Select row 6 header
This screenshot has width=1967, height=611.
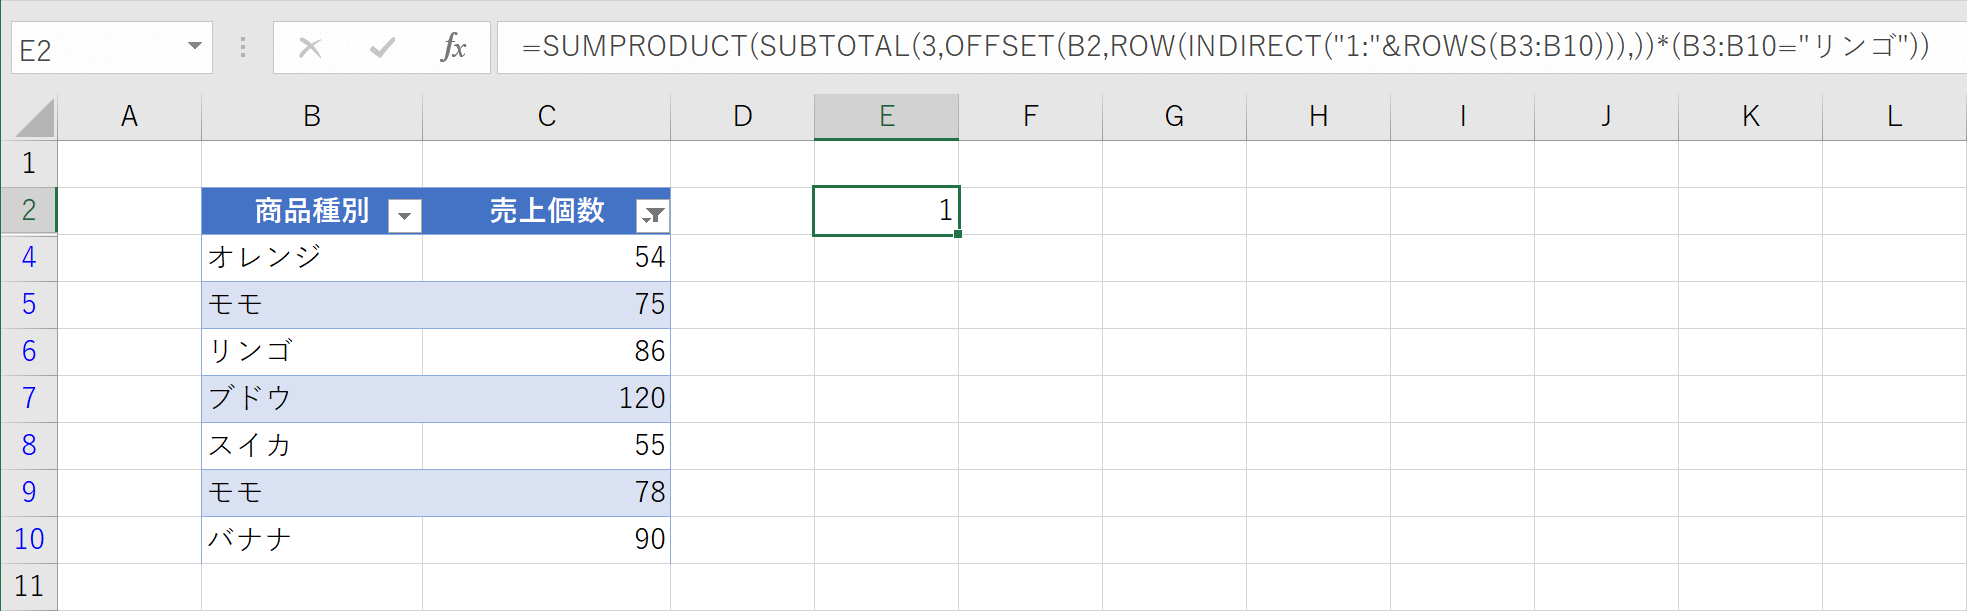29,351
